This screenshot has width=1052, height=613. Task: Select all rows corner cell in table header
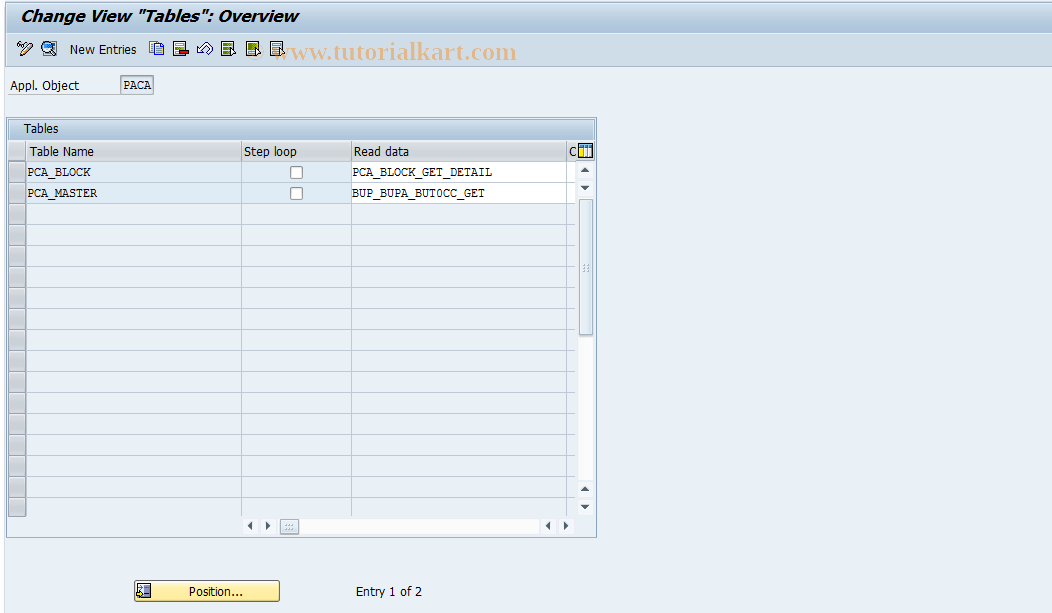pos(17,151)
